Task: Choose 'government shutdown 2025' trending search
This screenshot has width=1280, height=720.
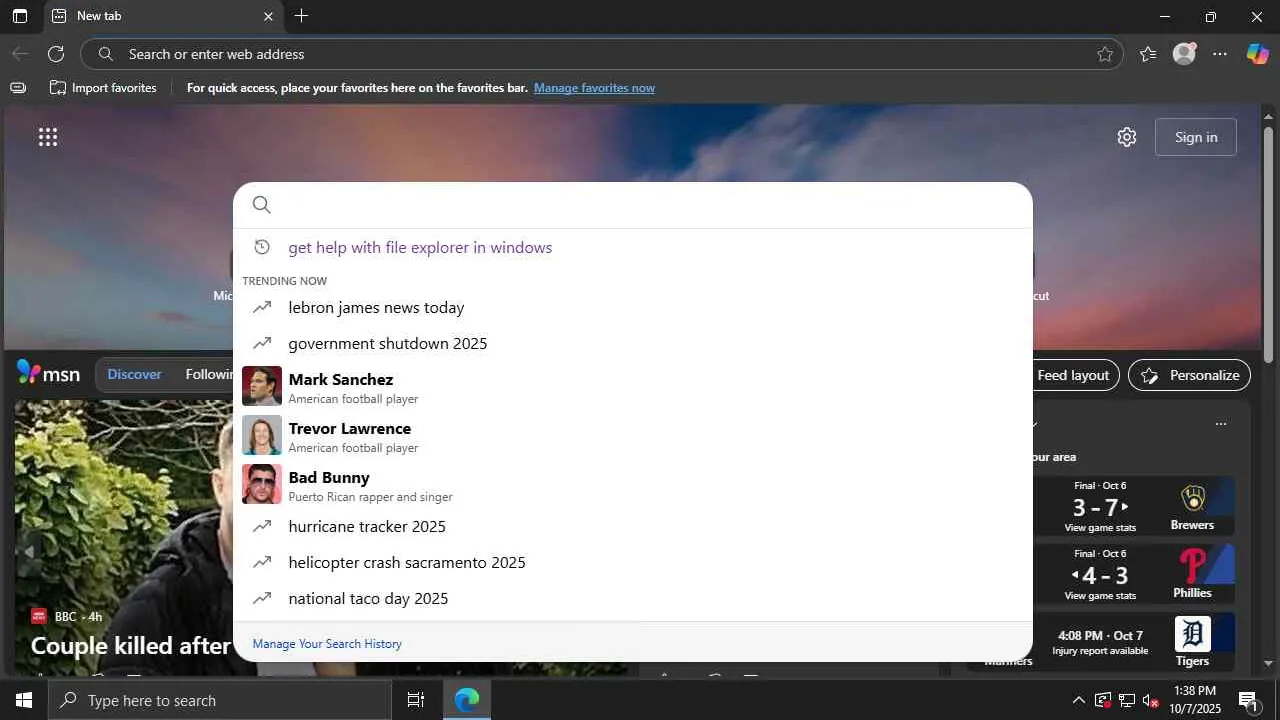Action: pos(633,343)
